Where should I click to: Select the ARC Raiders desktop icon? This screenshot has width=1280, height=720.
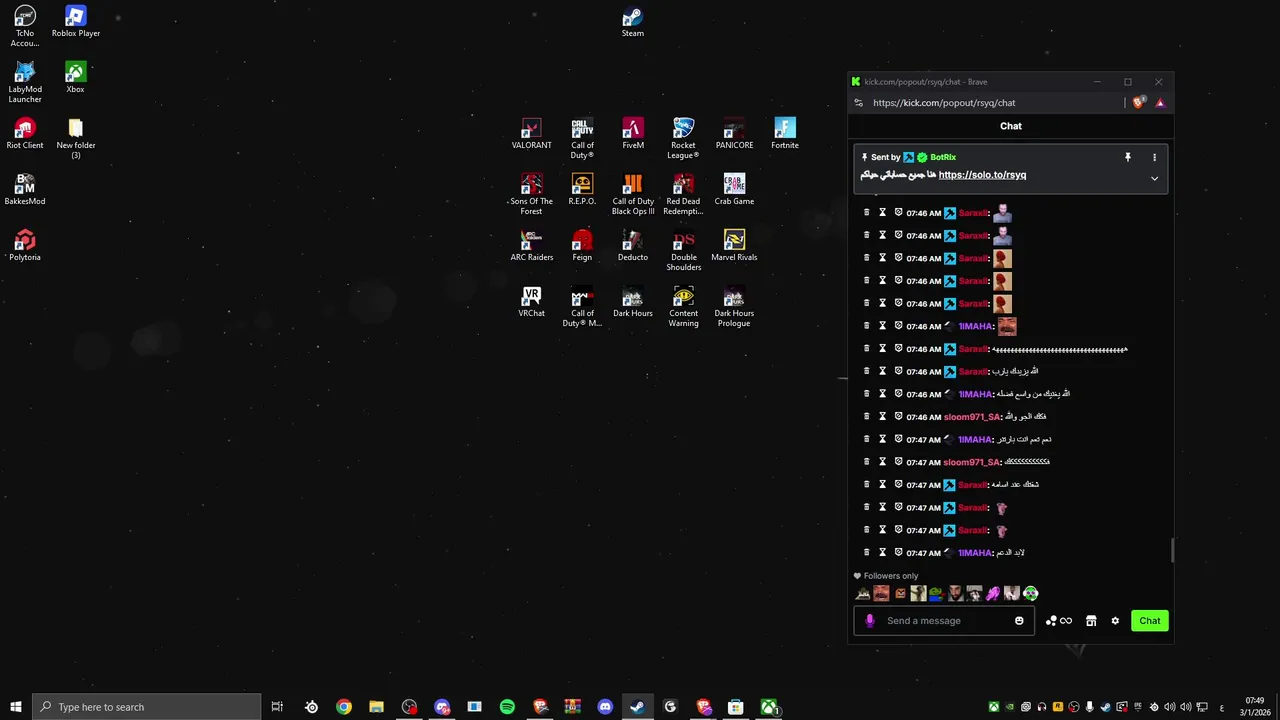pyautogui.click(x=531, y=246)
